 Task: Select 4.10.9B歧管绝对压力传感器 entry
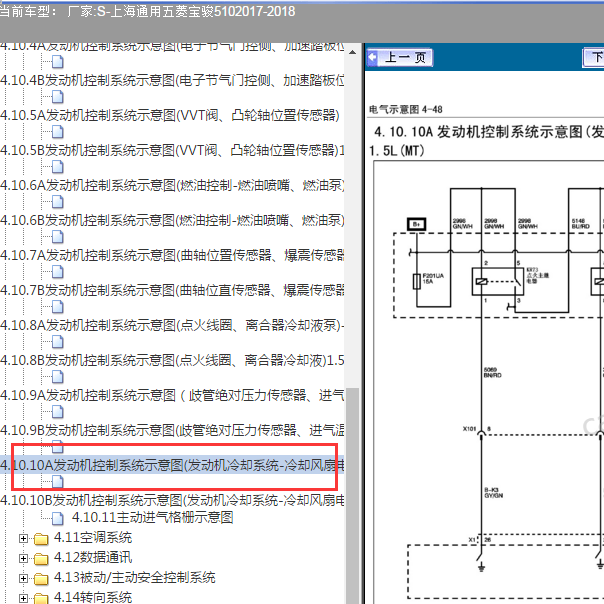(x=172, y=431)
